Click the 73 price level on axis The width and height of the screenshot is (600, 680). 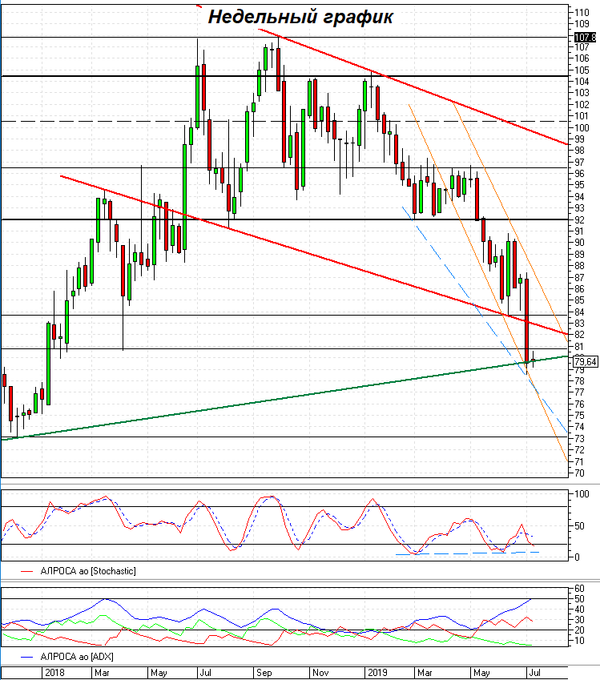tap(580, 439)
